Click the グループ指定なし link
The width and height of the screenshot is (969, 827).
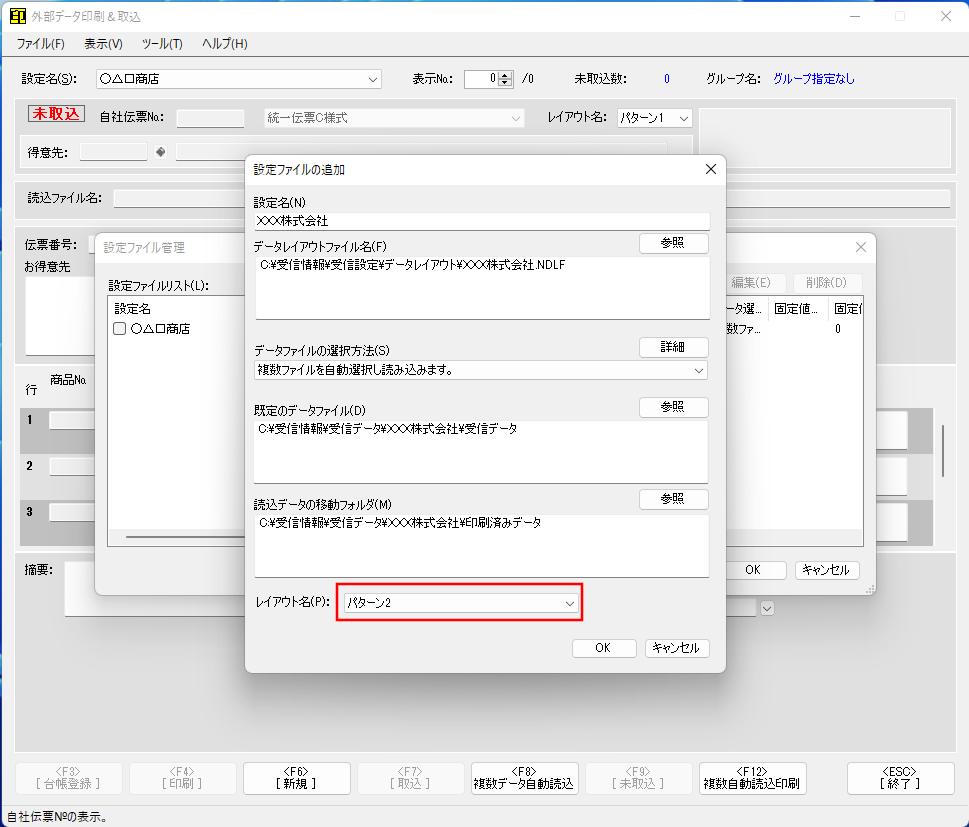(x=814, y=79)
